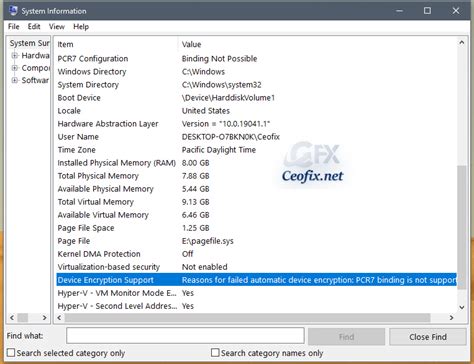
Task: Select the Kernel DMA Protection row
Action: tap(257, 254)
